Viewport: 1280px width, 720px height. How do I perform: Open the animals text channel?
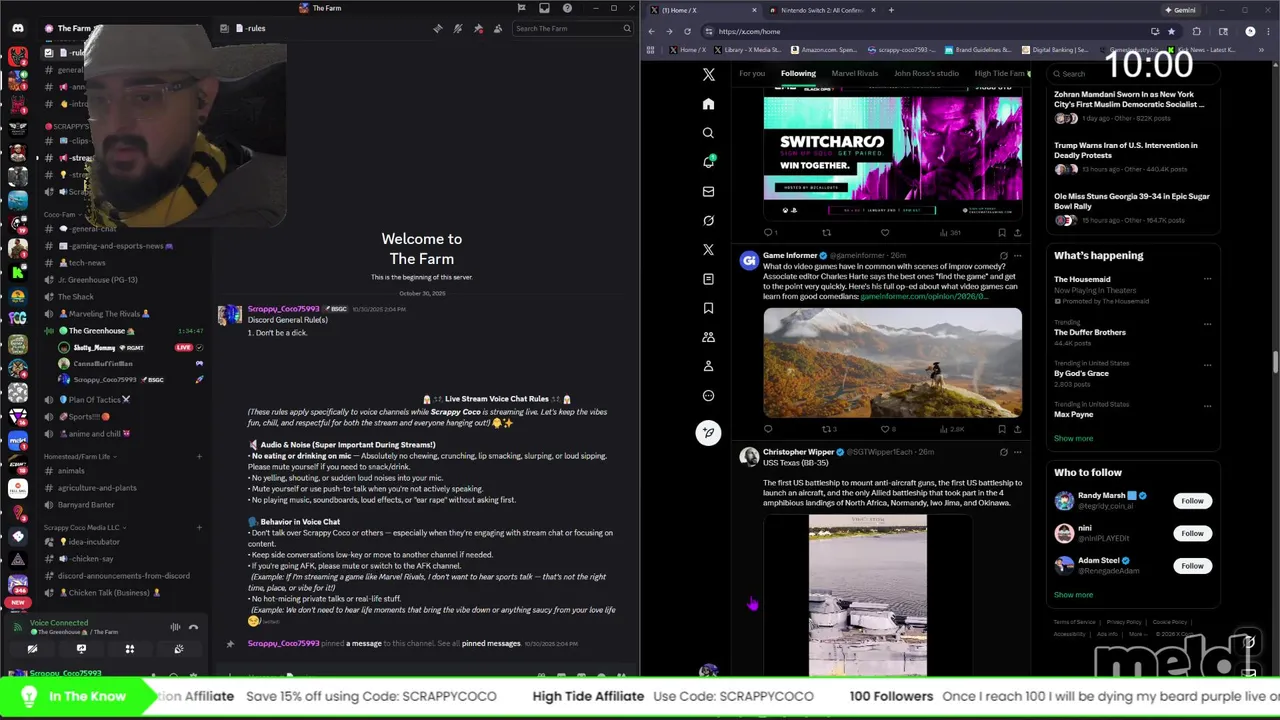tap(71, 471)
